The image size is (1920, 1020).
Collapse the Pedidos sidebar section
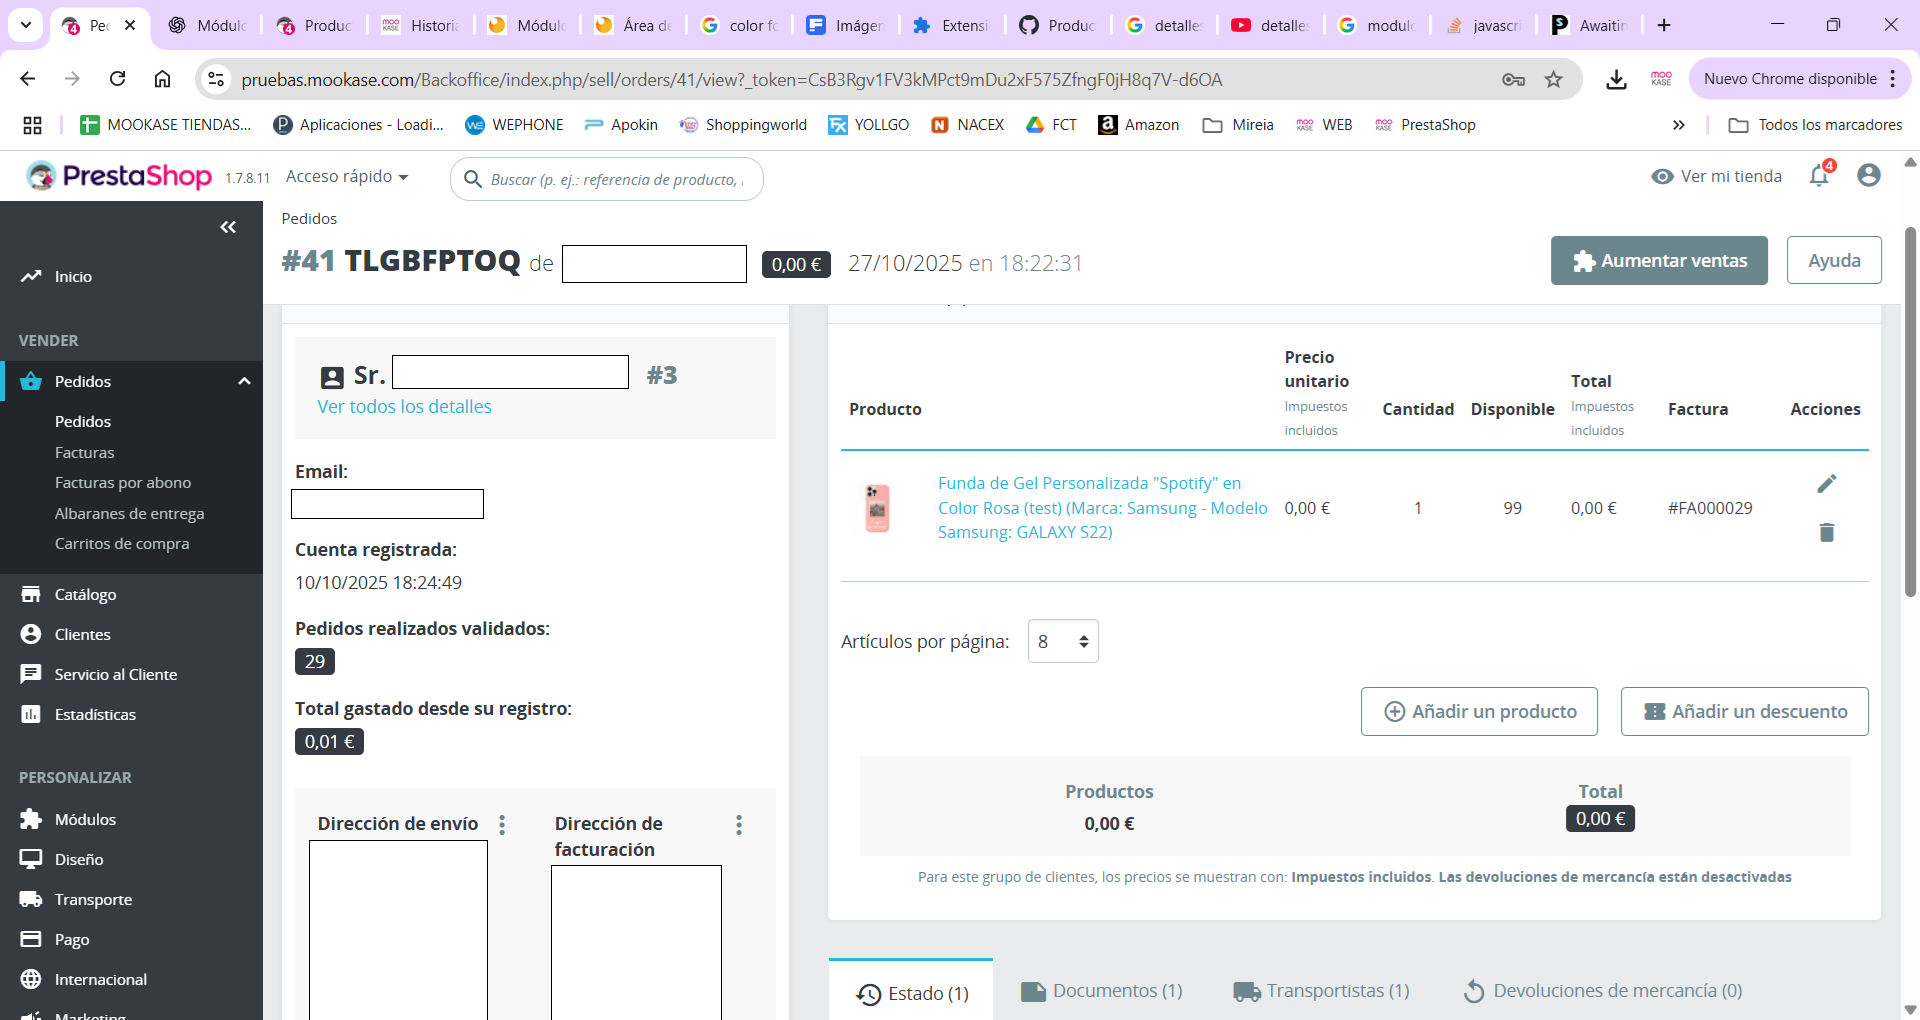pos(244,381)
